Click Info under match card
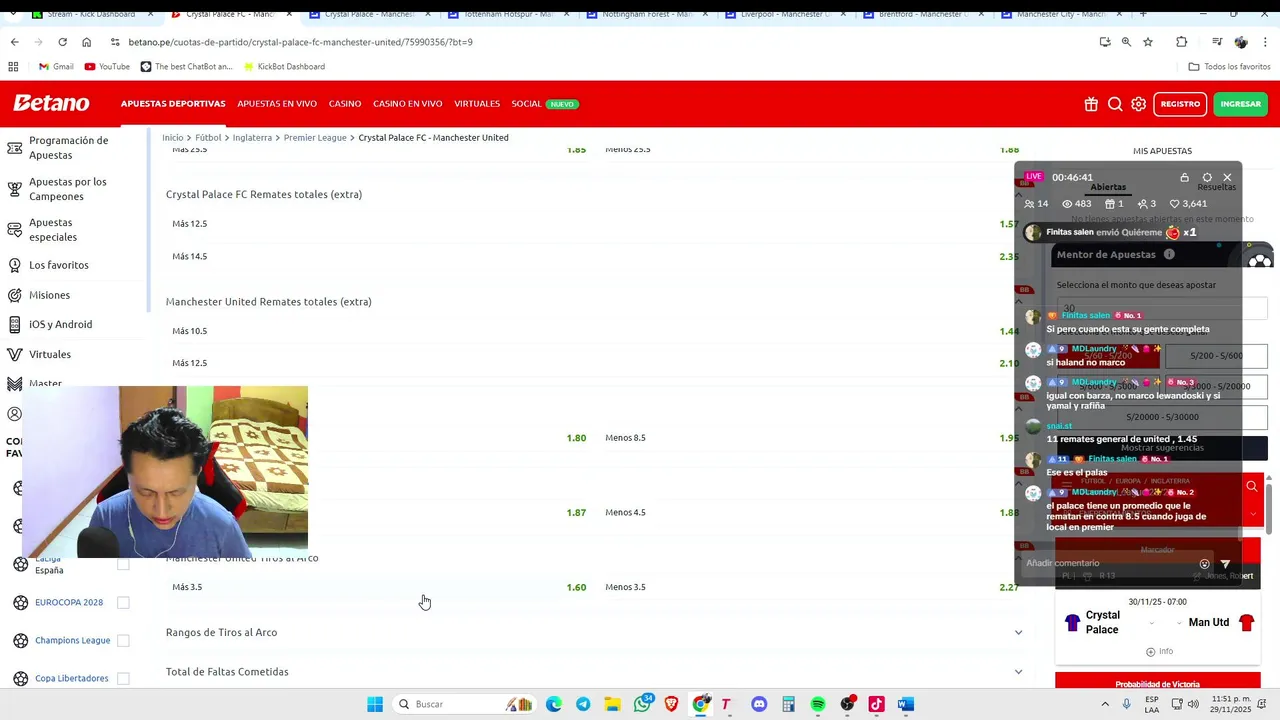 pos(1159,652)
